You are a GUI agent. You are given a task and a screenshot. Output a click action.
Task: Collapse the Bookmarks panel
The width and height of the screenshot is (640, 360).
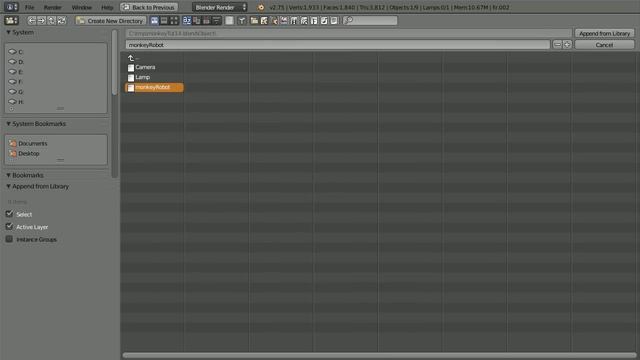[x=8, y=175]
